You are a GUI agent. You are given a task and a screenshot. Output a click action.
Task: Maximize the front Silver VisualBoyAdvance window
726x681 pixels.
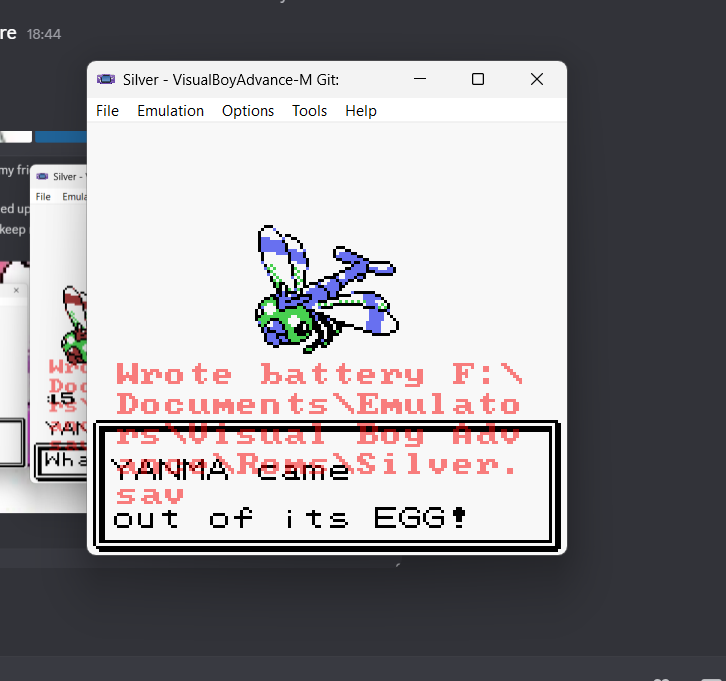click(x=478, y=79)
